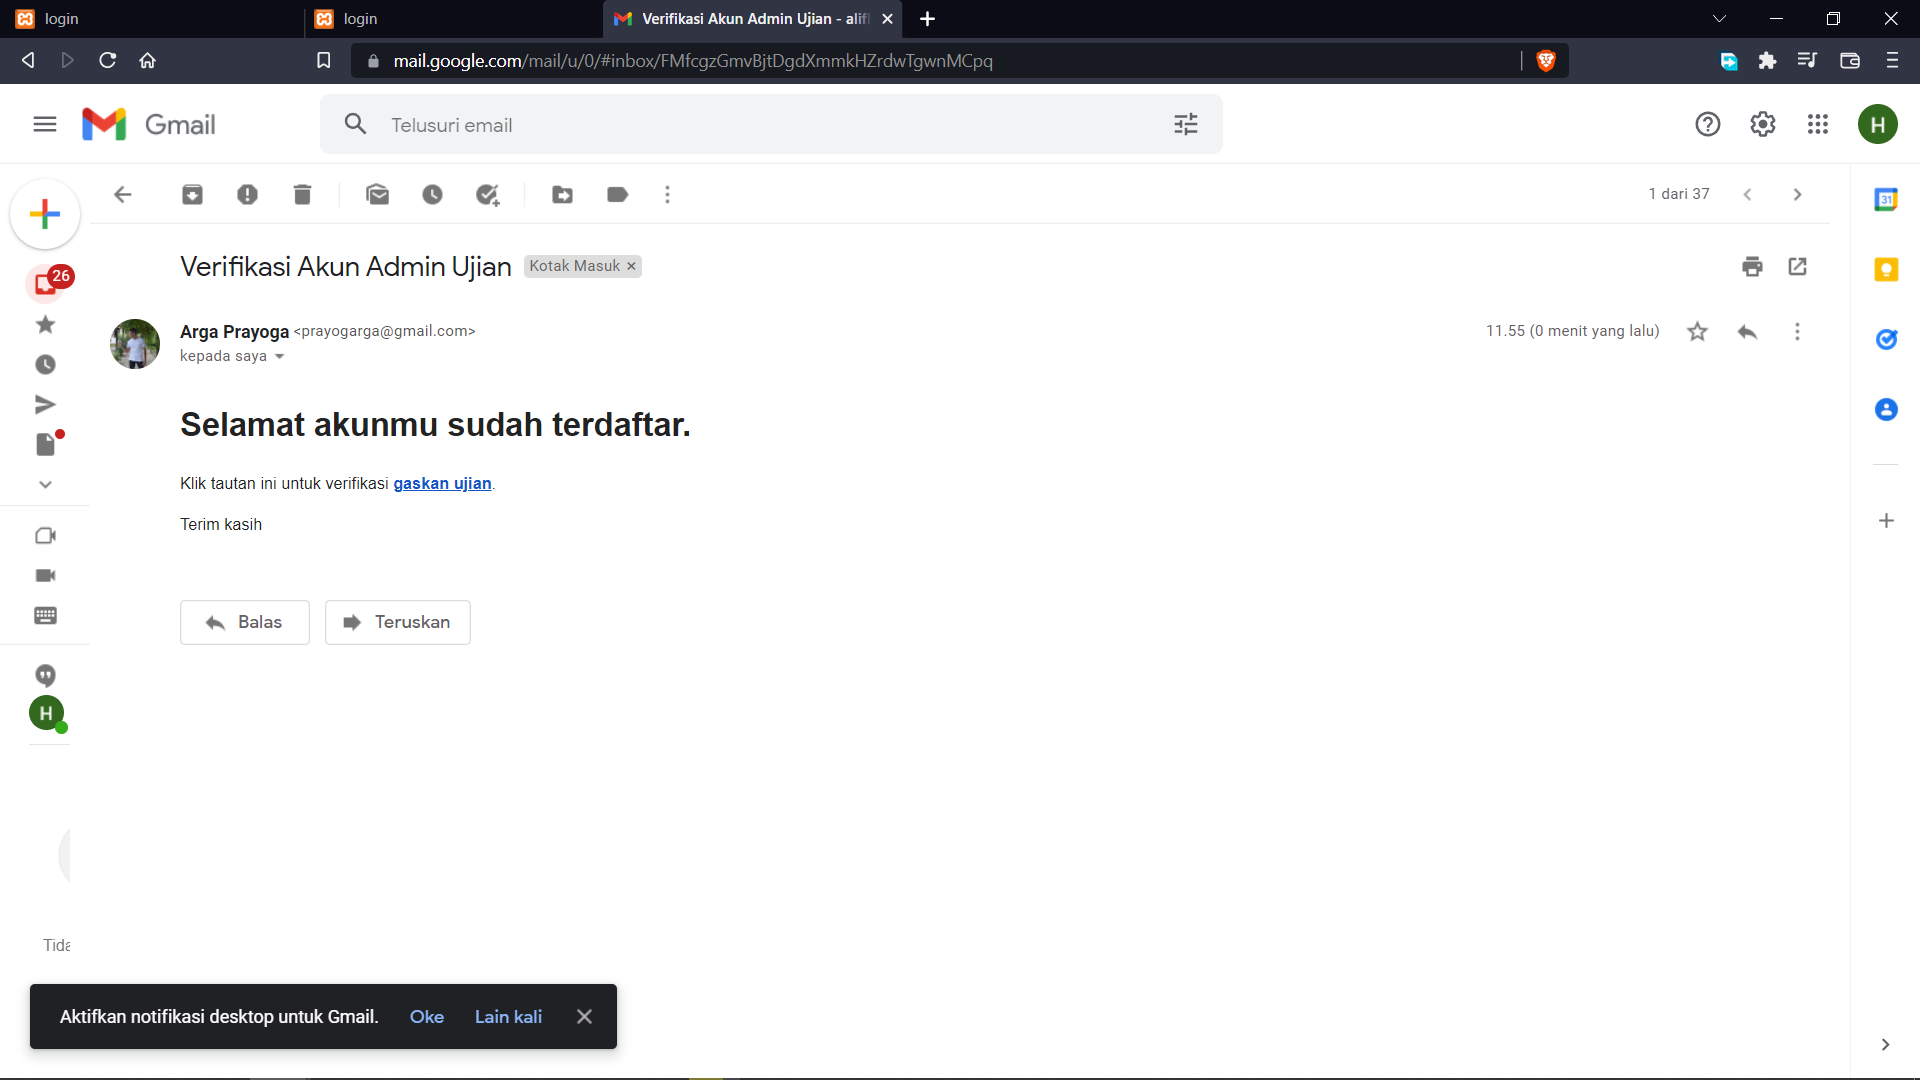1920x1080 pixels.
Task: Snooze this email with the clock icon
Action: coord(432,195)
